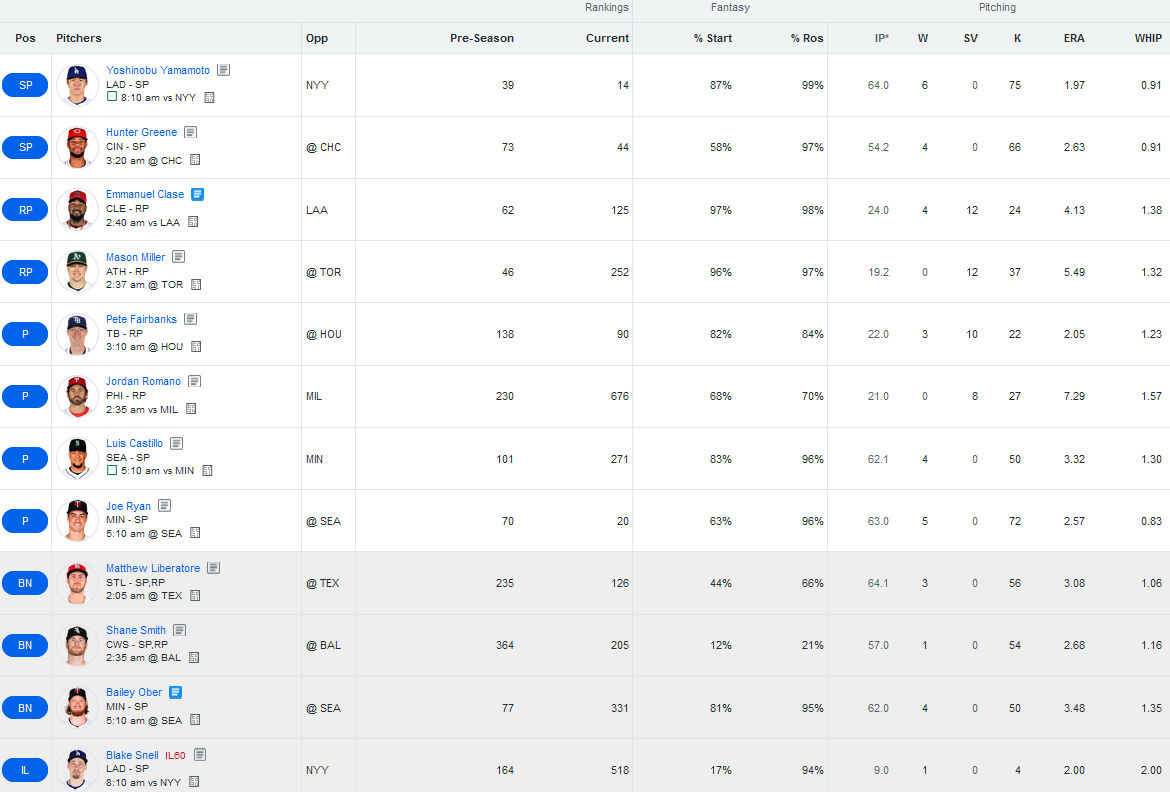Click the % Ros column header
1170x792 pixels.
point(807,38)
